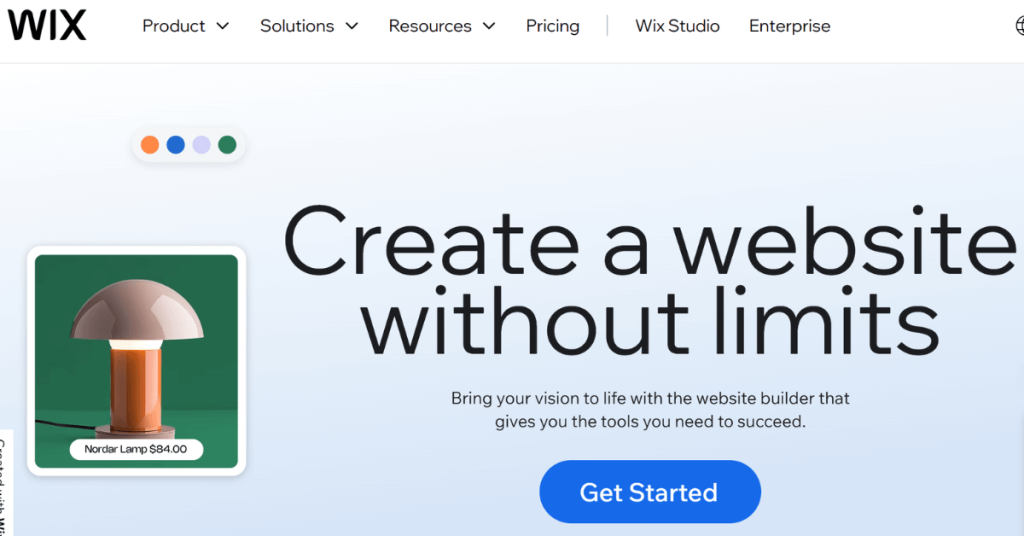Open the language globe icon
This screenshot has width=1024, height=536.
(1020, 26)
